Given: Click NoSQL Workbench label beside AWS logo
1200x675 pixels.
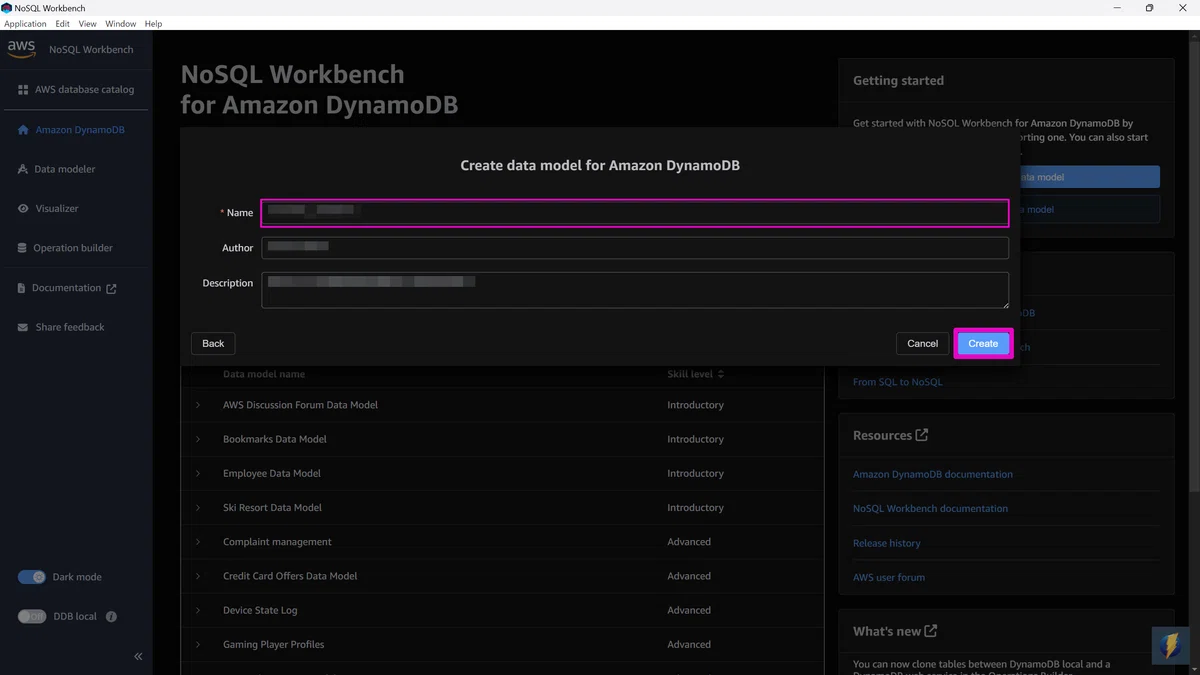Looking at the screenshot, I should [91, 49].
